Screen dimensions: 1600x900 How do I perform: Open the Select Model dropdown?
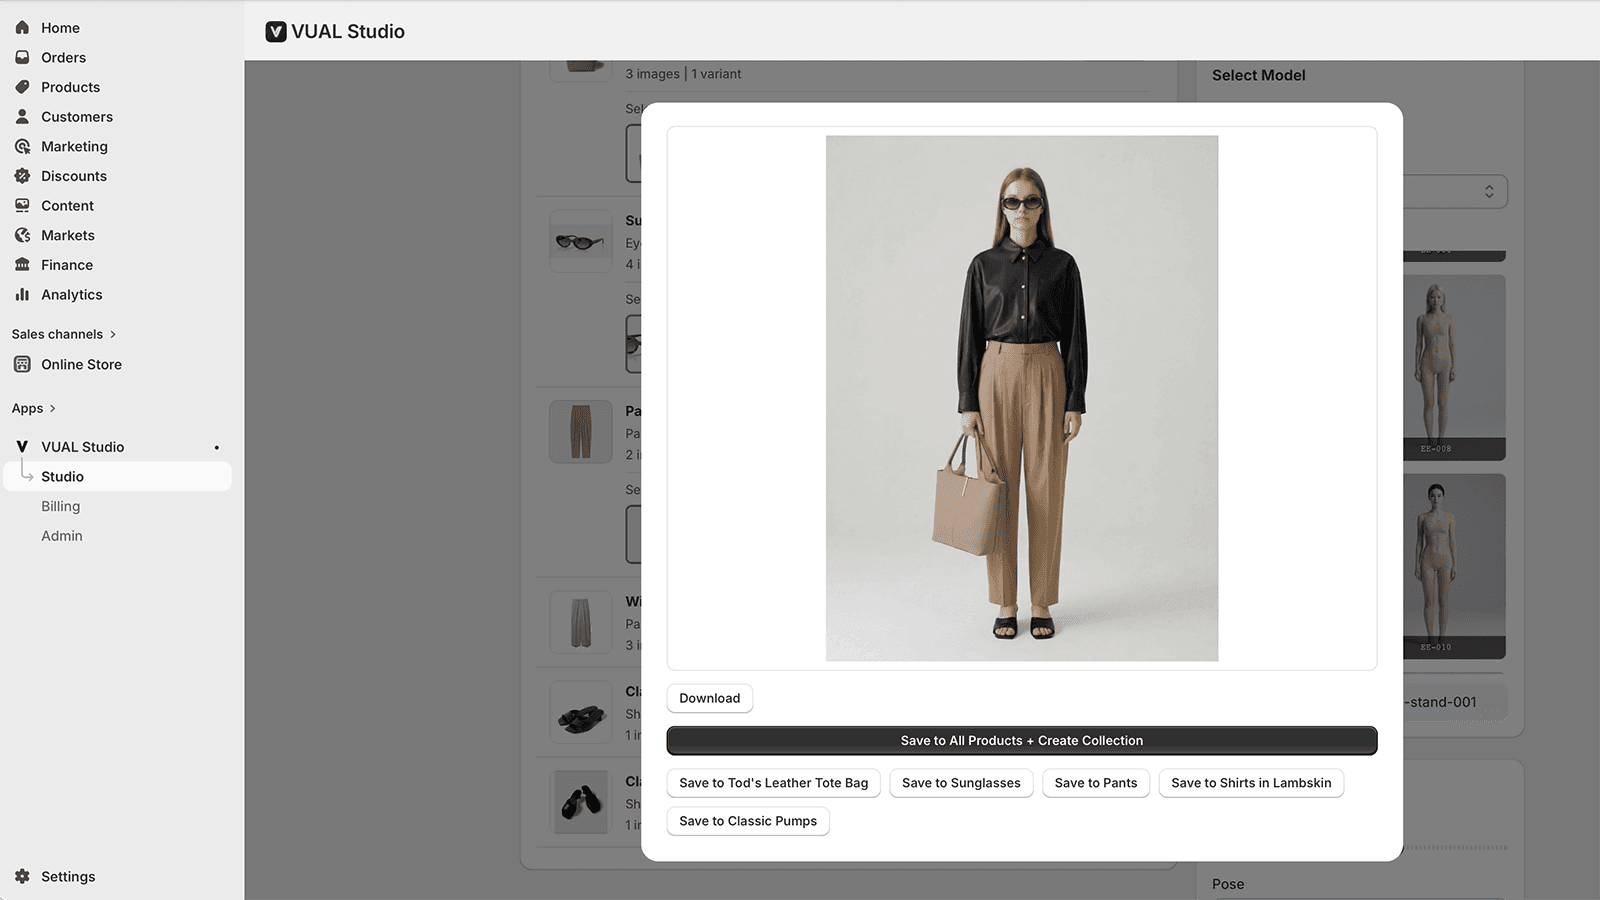1455,191
